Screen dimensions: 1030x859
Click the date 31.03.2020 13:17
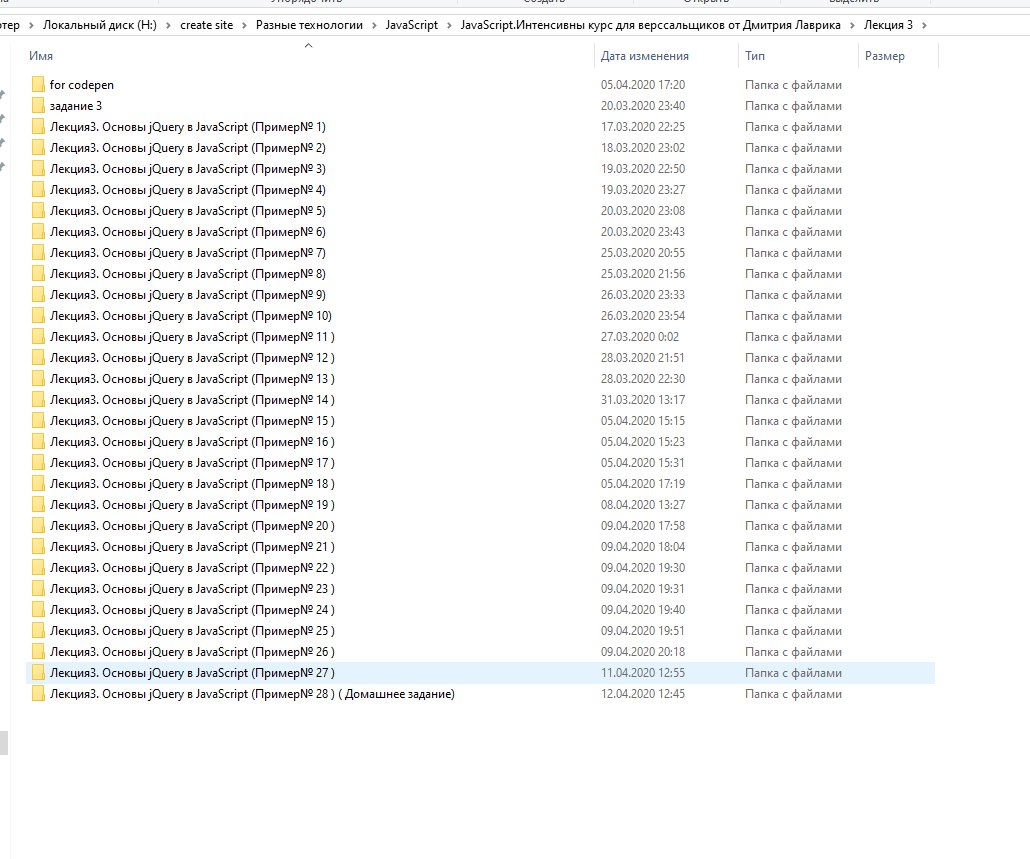click(x=642, y=400)
